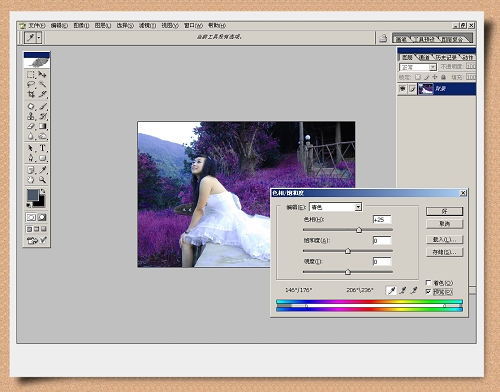Switch to Full screen mode
The image size is (500, 392).
pos(44,229)
